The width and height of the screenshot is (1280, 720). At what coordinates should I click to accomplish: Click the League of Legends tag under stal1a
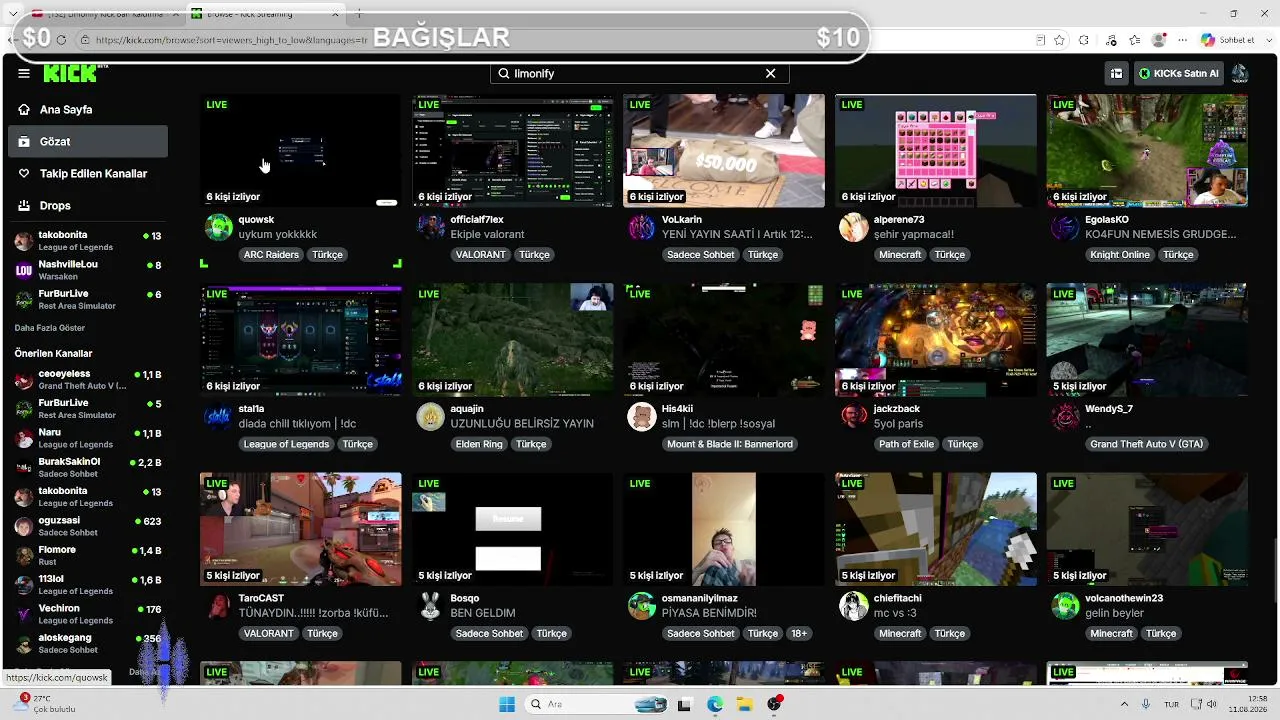coord(286,444)
